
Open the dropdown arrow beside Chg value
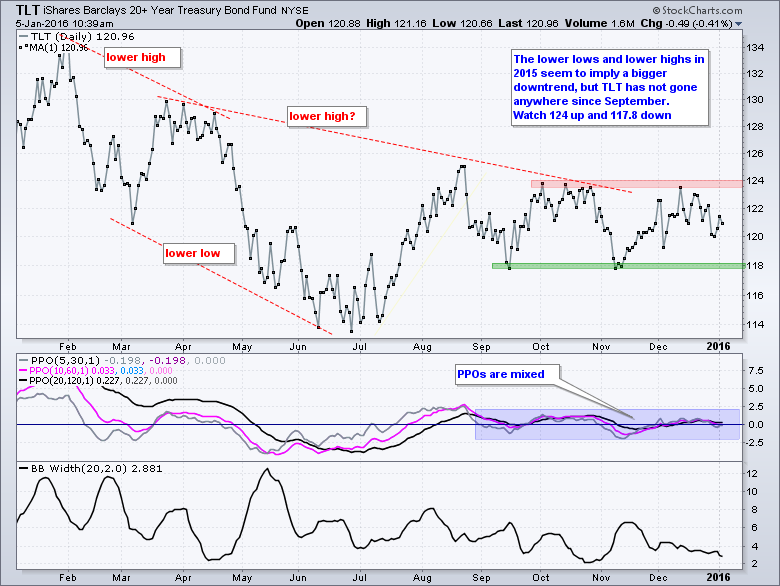(739, 22)
